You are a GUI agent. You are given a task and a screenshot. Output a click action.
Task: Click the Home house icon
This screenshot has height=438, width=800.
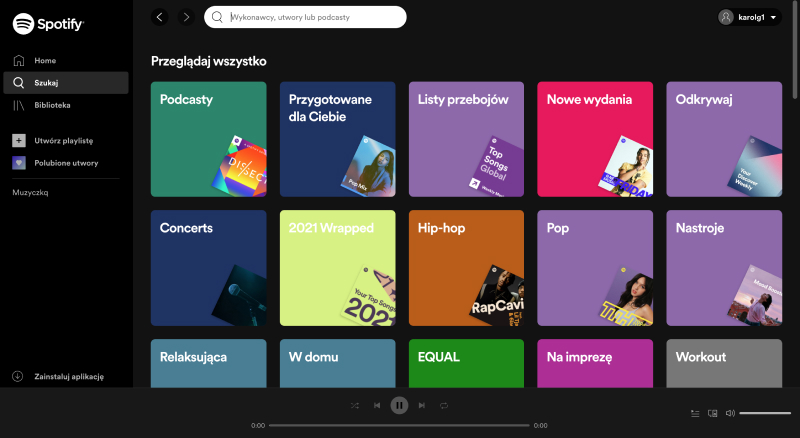click(x=19, y=60)
